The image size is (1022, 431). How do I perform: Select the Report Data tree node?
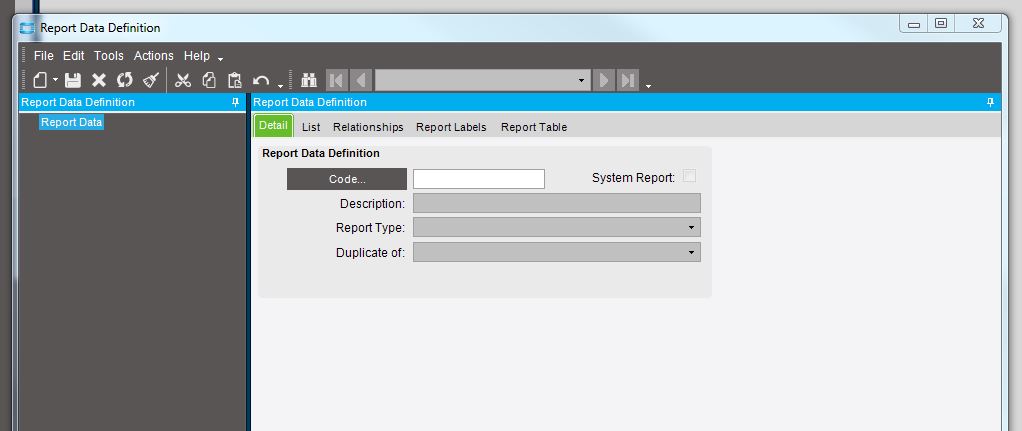point(72,122)
